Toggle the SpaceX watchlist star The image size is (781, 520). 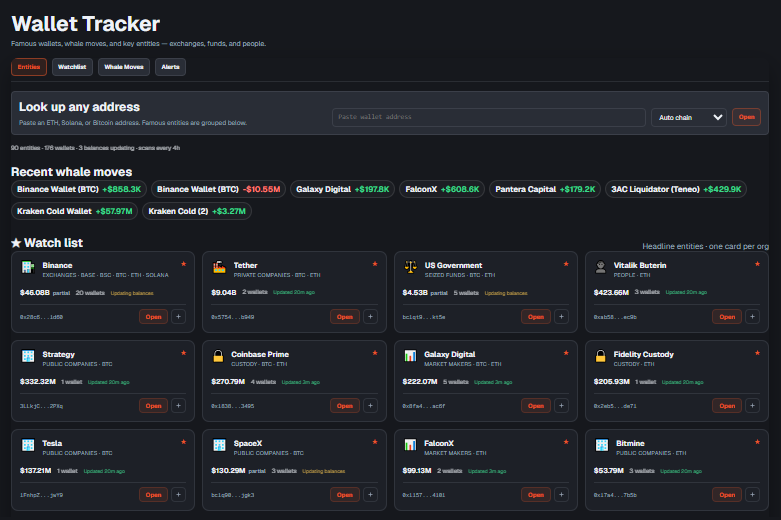[x=375, y=442]
